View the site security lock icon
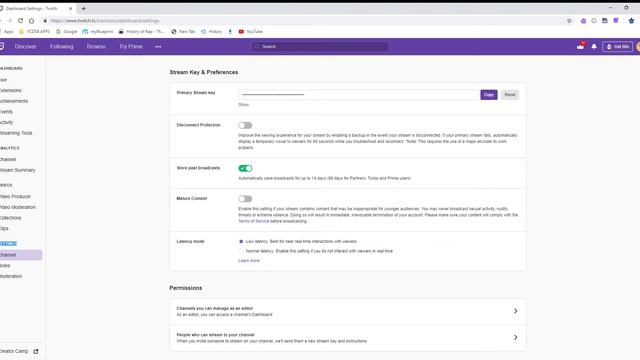Screen dimensions: 640x360 point(45,20)
